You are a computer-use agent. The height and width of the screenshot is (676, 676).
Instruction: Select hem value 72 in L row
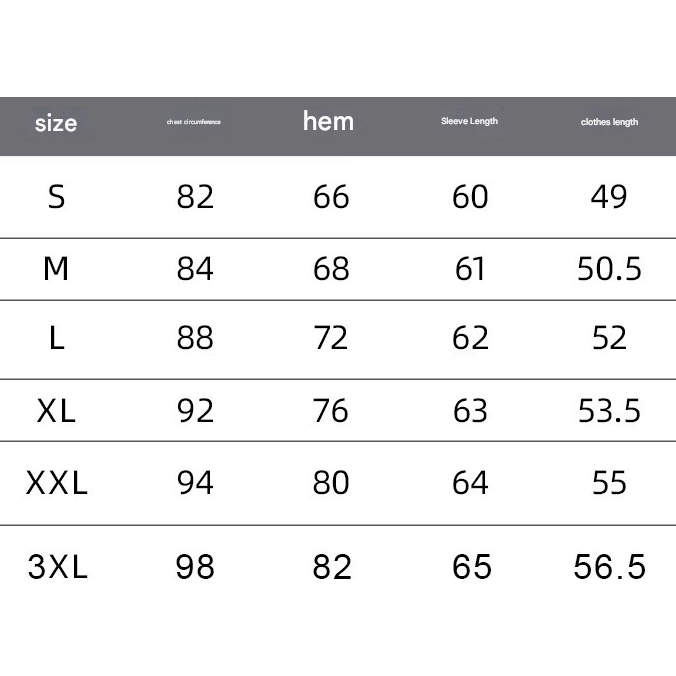tap(331, 339)
